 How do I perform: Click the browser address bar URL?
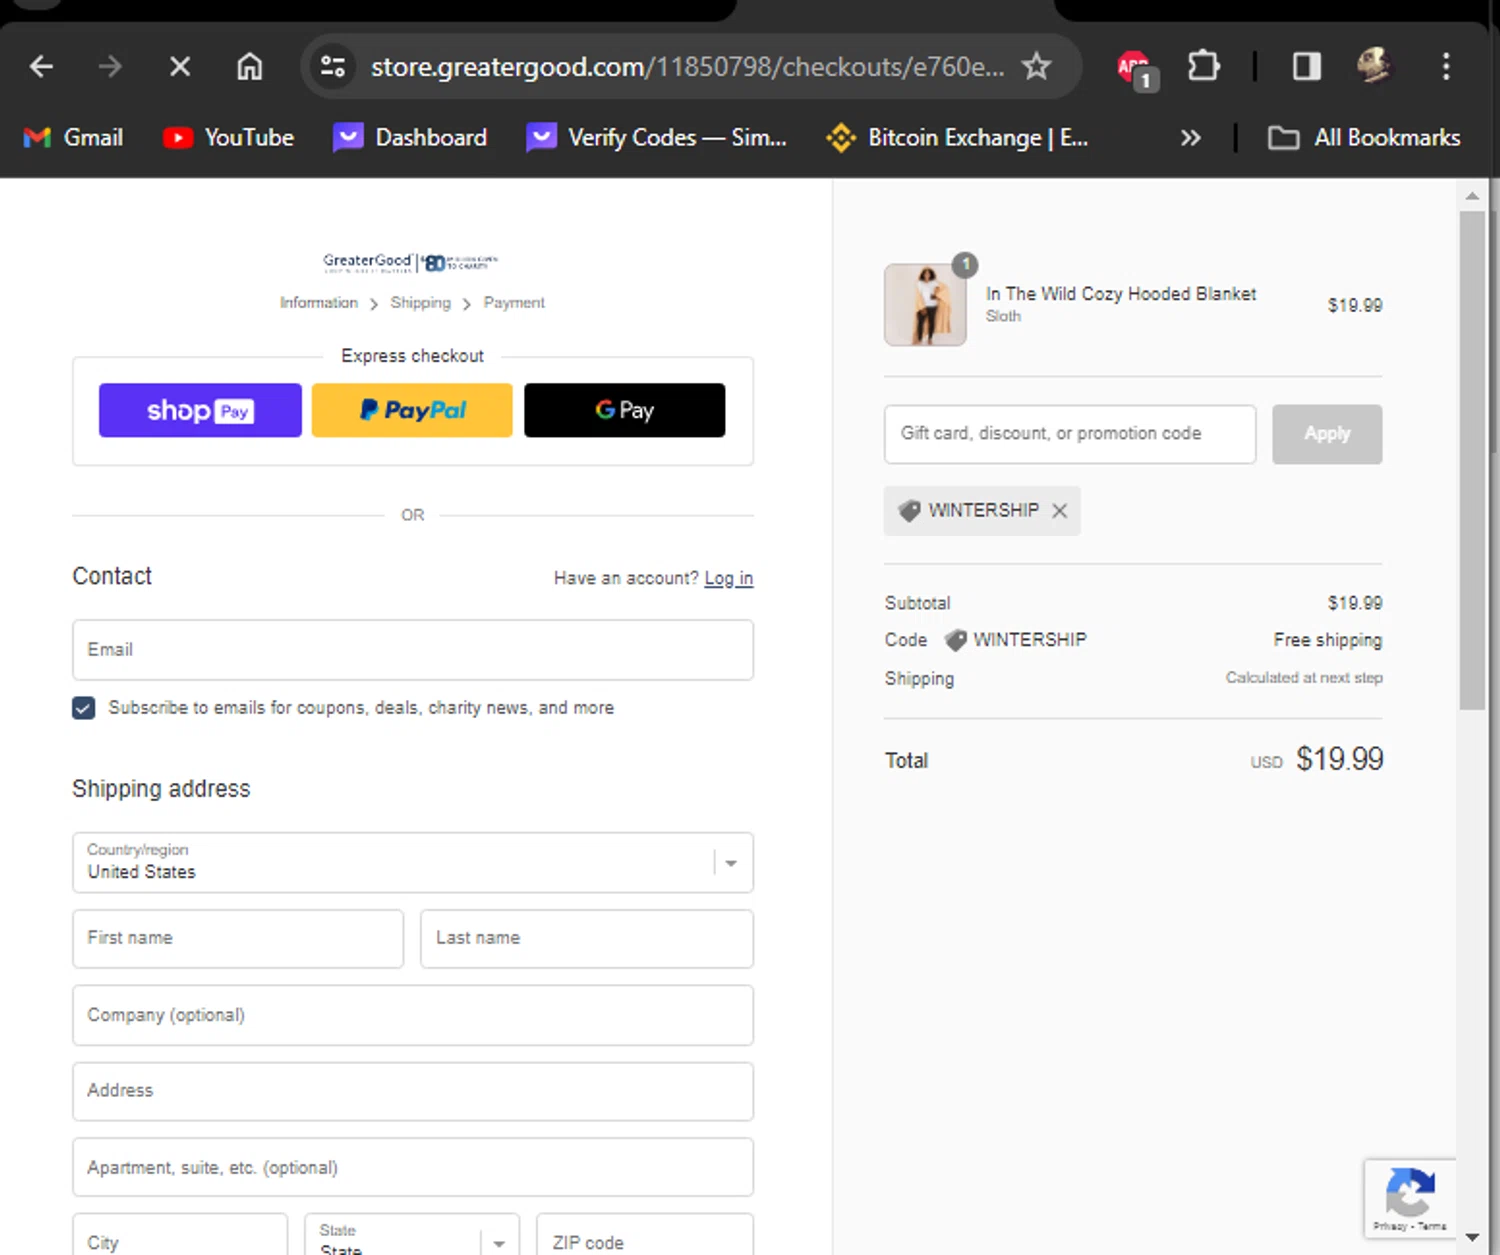(x=687, y=67)
